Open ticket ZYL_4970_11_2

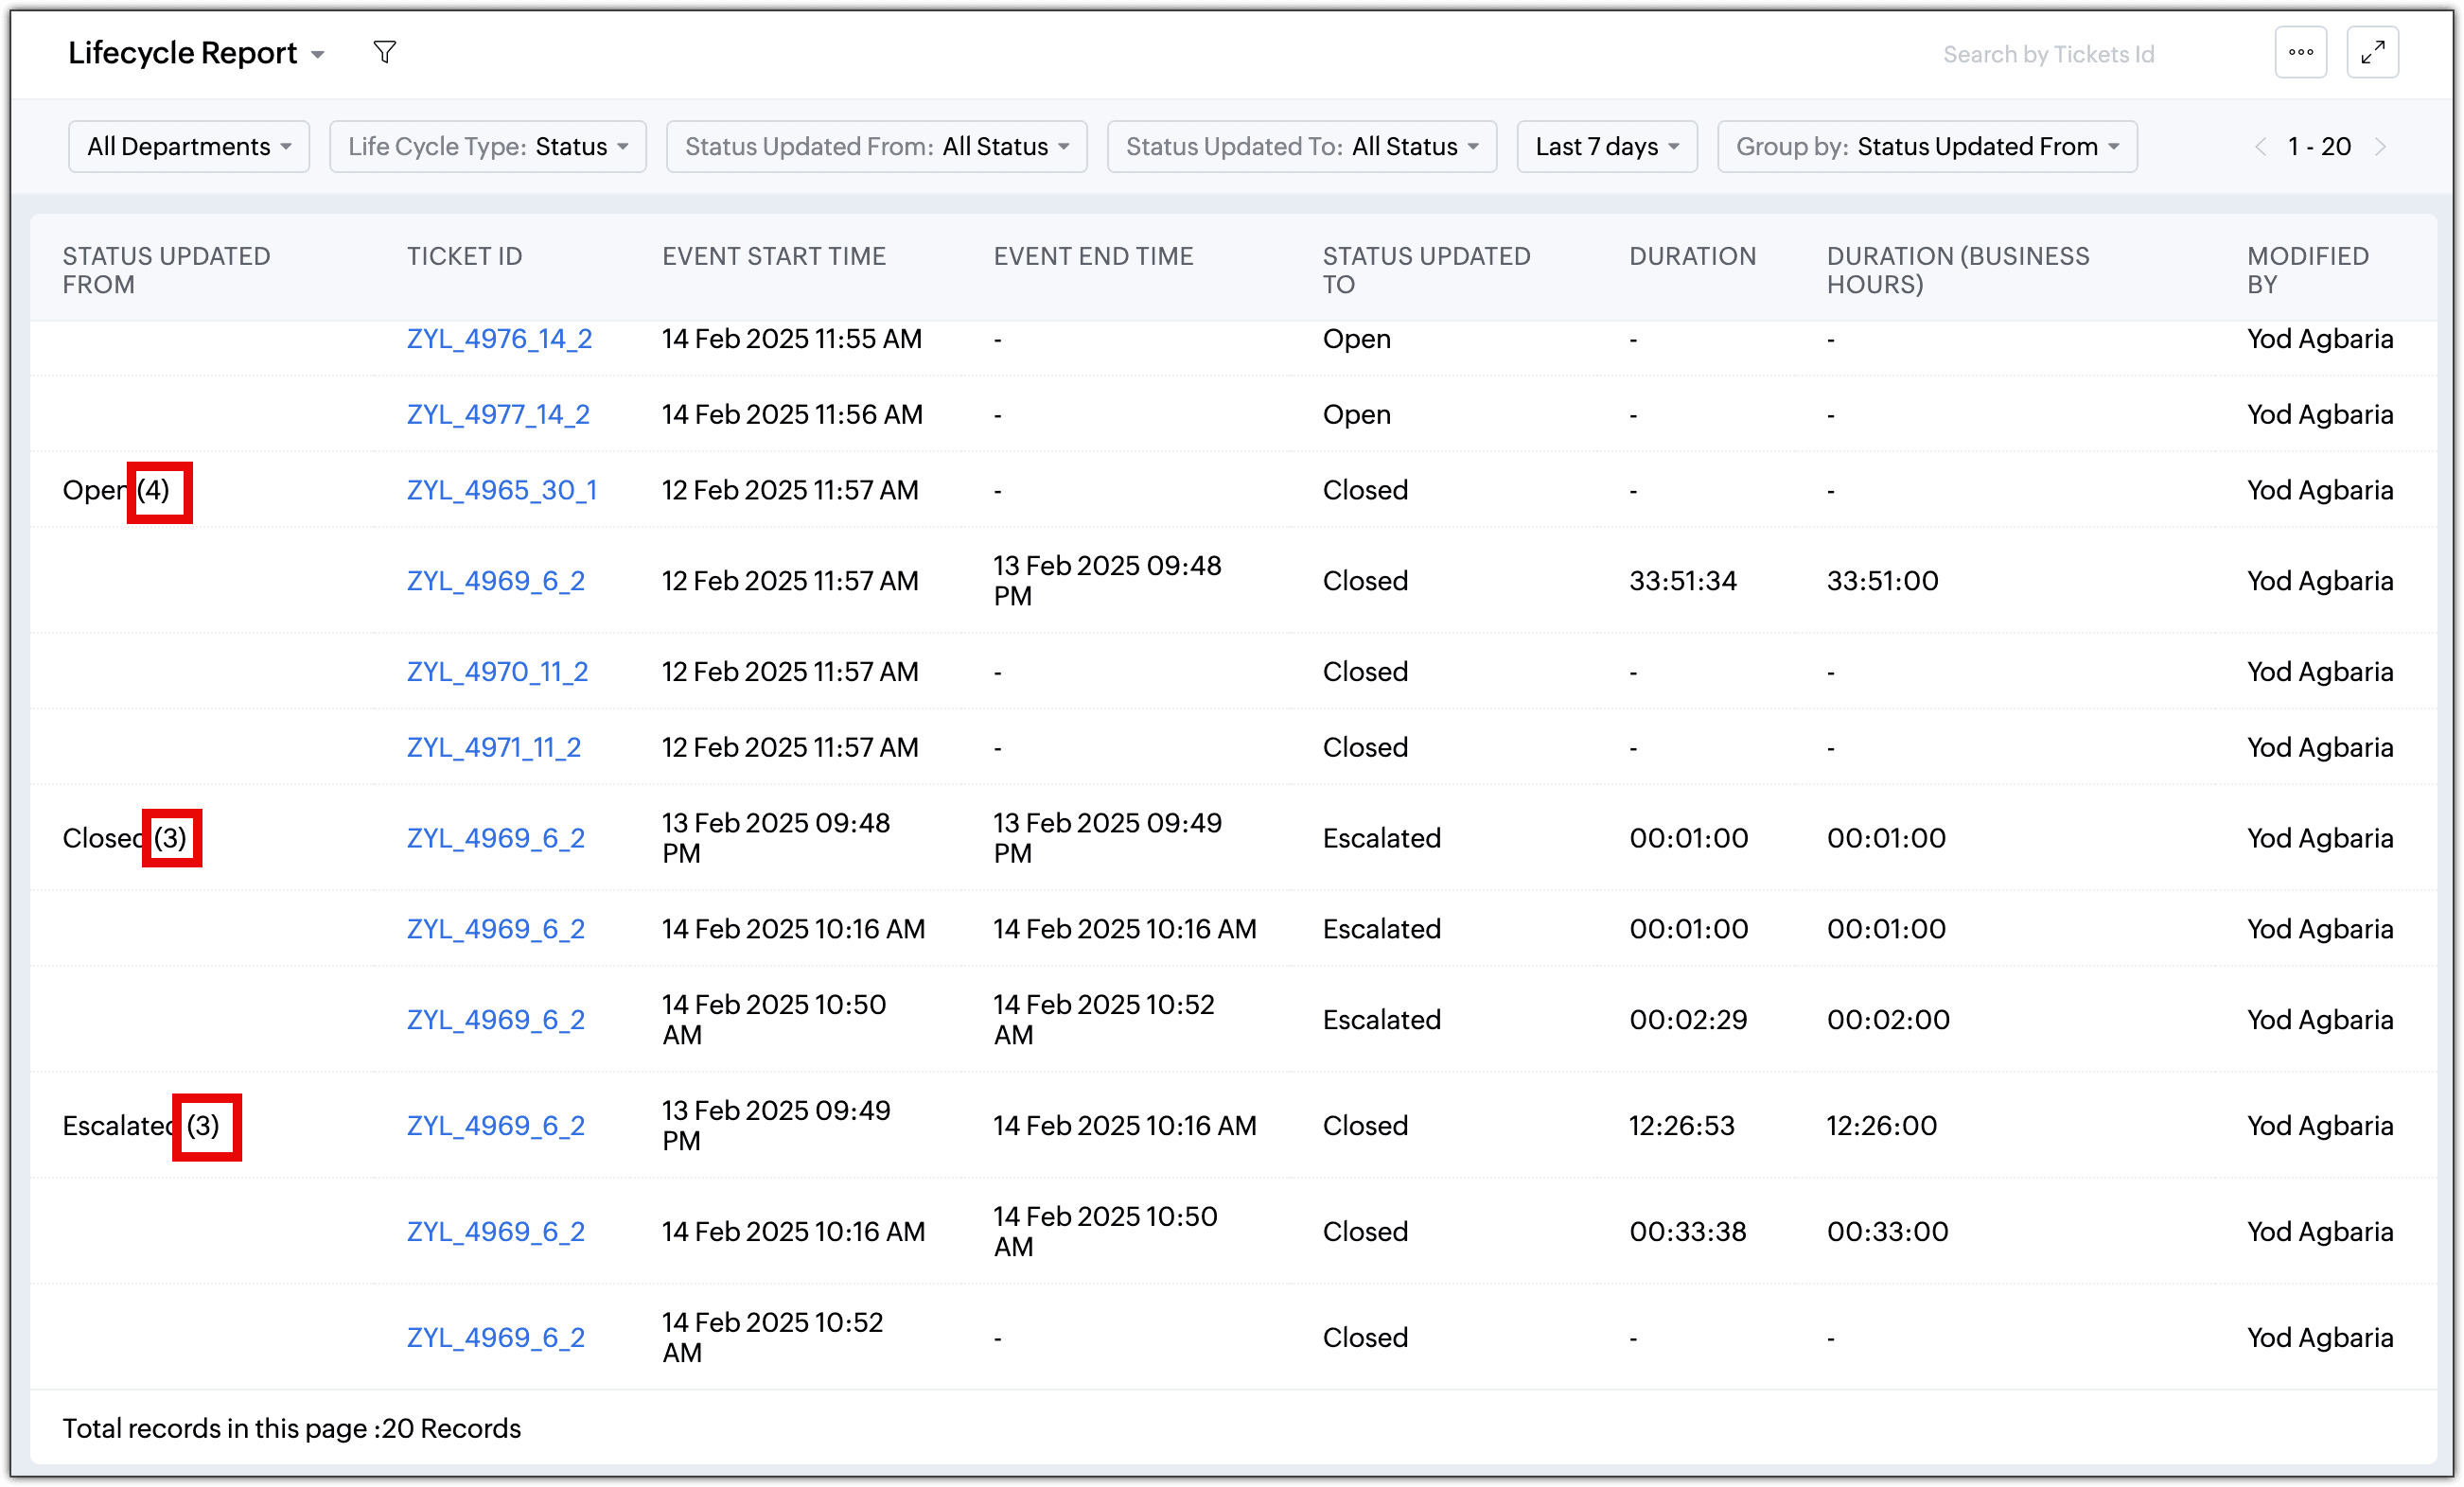pyautogui.click(x=497, y=672)
